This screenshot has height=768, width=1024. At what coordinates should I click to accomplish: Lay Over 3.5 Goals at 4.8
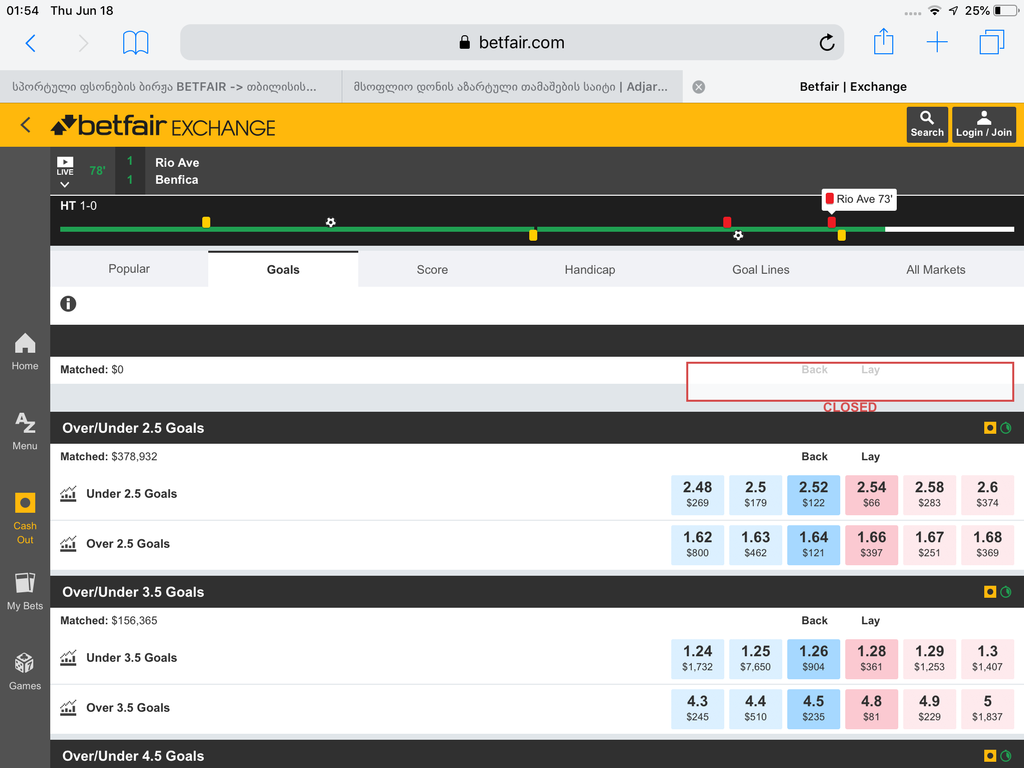[871, 709]
